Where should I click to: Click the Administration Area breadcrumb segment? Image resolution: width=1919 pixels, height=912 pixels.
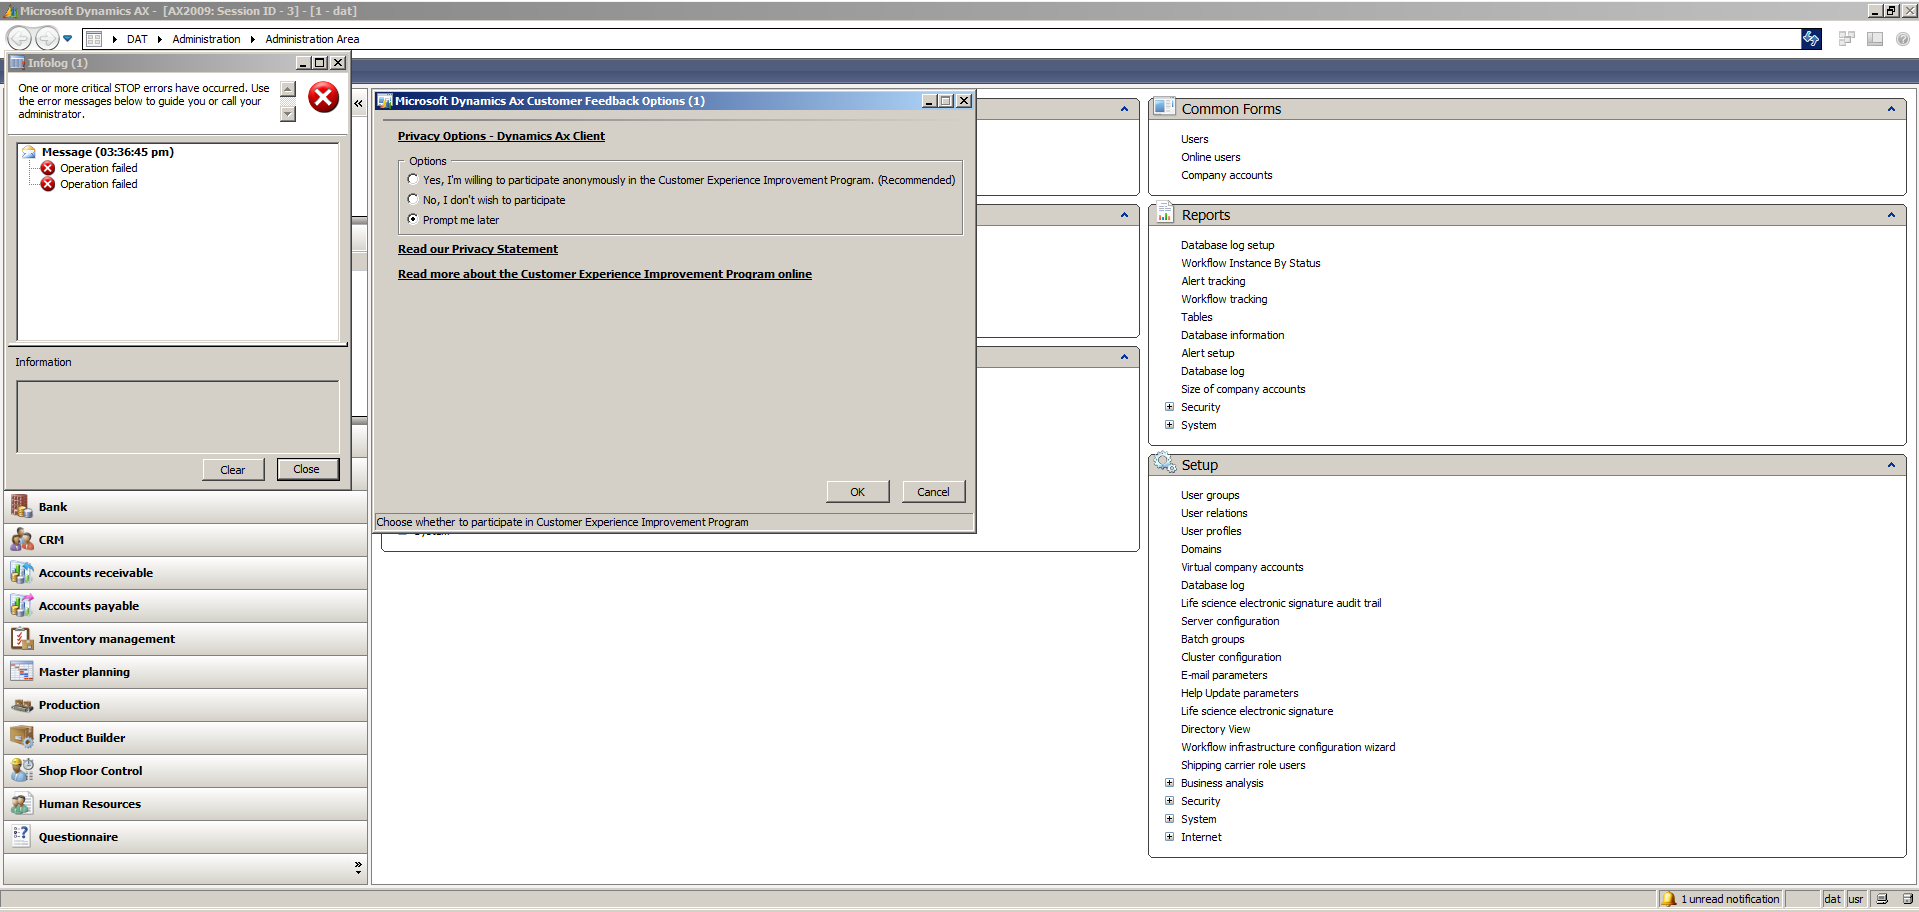coord(312,39)
